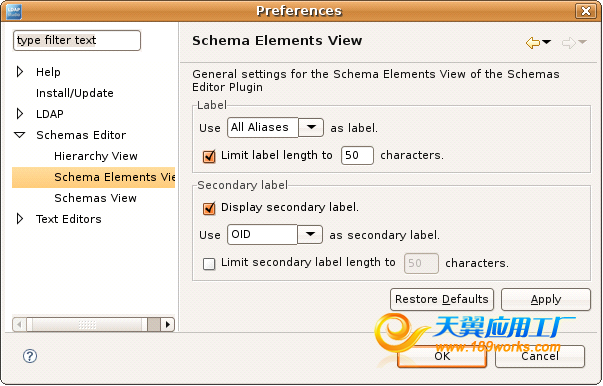Click the sidebar scrollbar left arrow
The image size is (603, 386).
(x=20, y=324)
